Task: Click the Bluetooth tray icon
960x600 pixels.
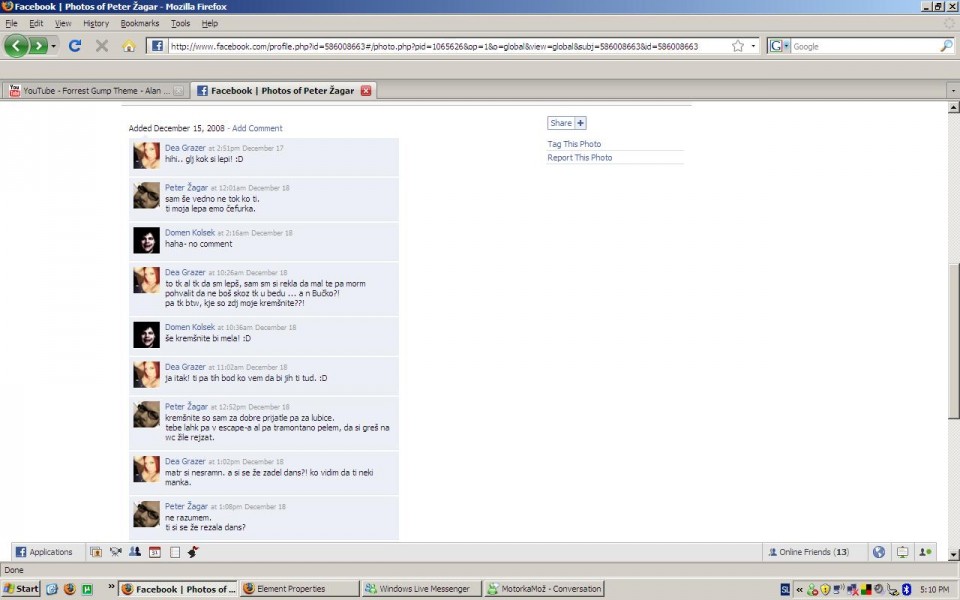Action: (x=906, y=590)
